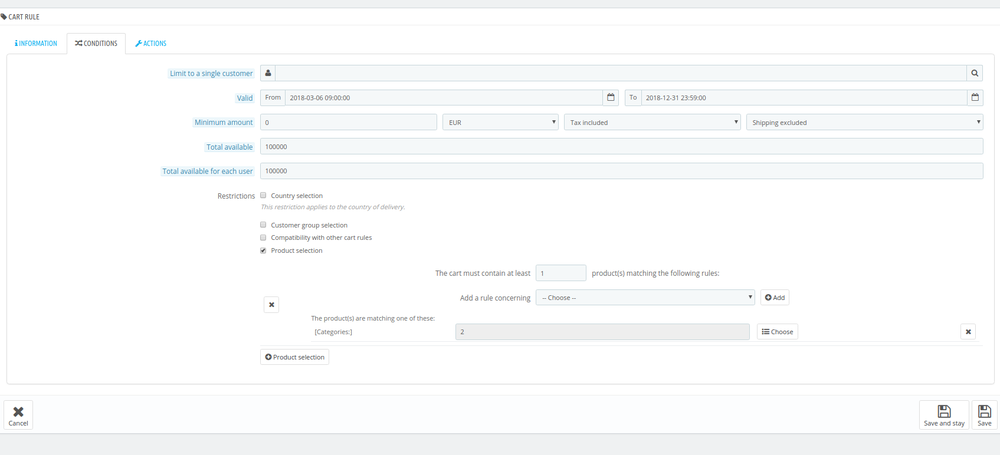Click the Total available field
This screenshot has width=1000, height=455.
tap(622, 146)
